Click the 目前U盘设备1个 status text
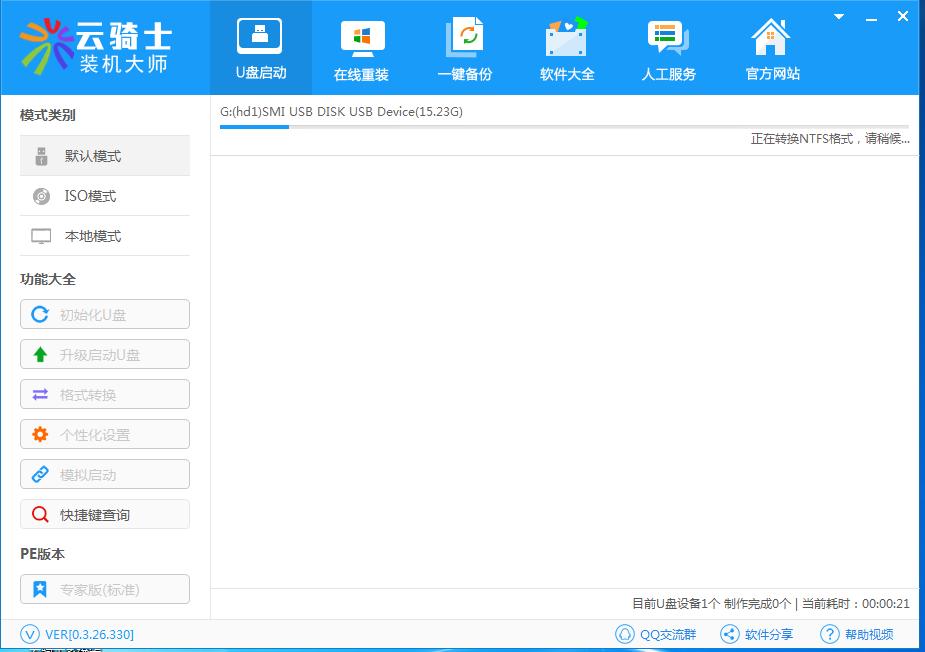The height and width of the screenshot is (652, 925). coord(676,604)
